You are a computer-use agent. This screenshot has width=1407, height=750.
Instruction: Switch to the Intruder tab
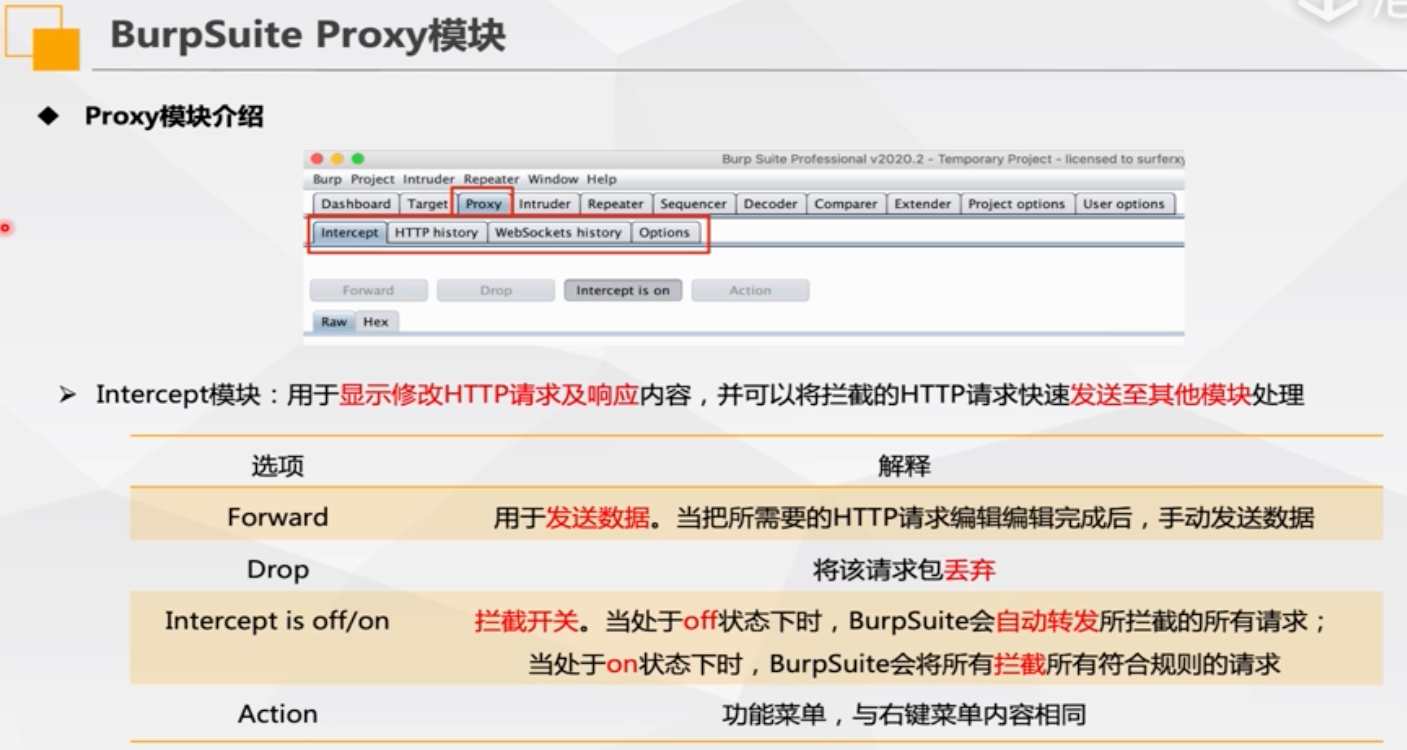coord(545,204)
